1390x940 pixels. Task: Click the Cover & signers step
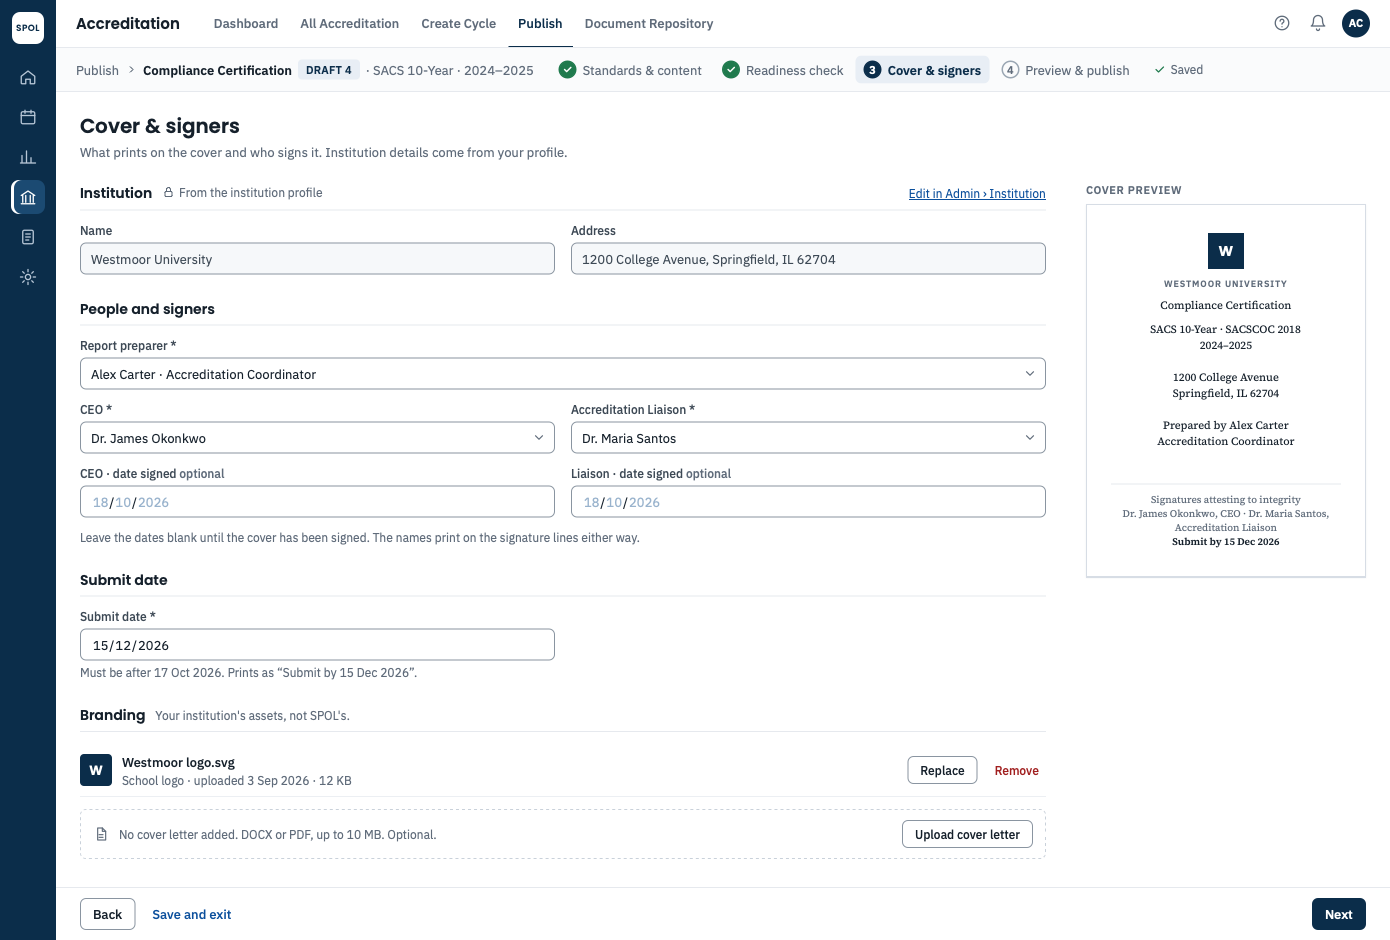[x=923, y=70]
